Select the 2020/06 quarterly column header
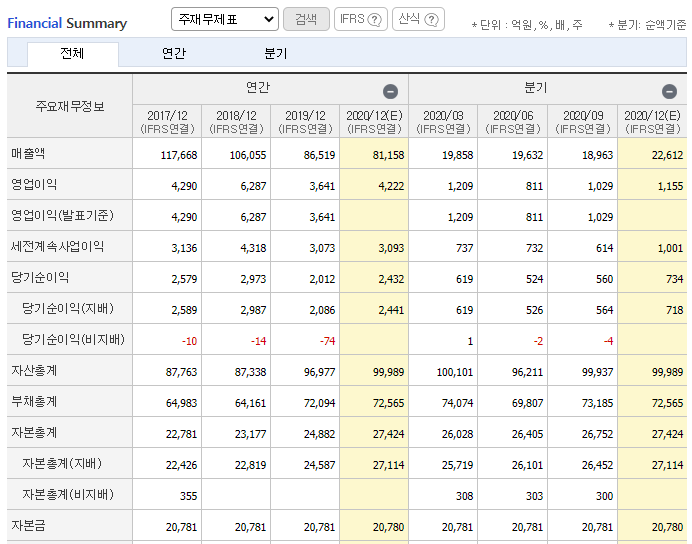Image resolution: width=692 pixels, height=544 pixels. tap(513, 121)
